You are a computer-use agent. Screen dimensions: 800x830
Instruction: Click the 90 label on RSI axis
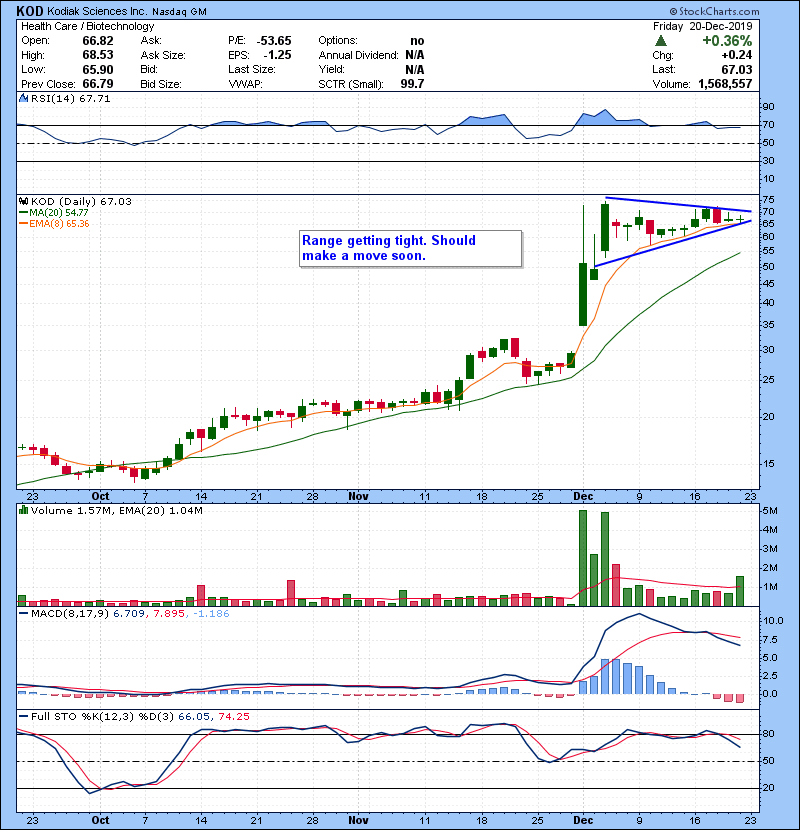768,106
